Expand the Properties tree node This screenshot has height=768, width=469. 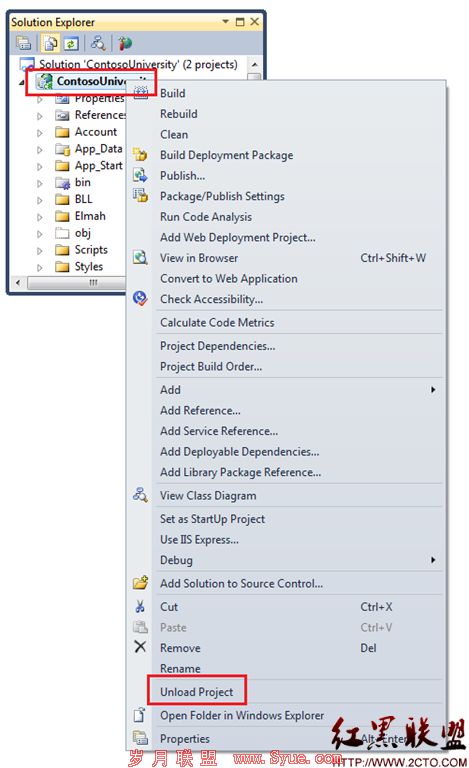[x=40, y=99]
